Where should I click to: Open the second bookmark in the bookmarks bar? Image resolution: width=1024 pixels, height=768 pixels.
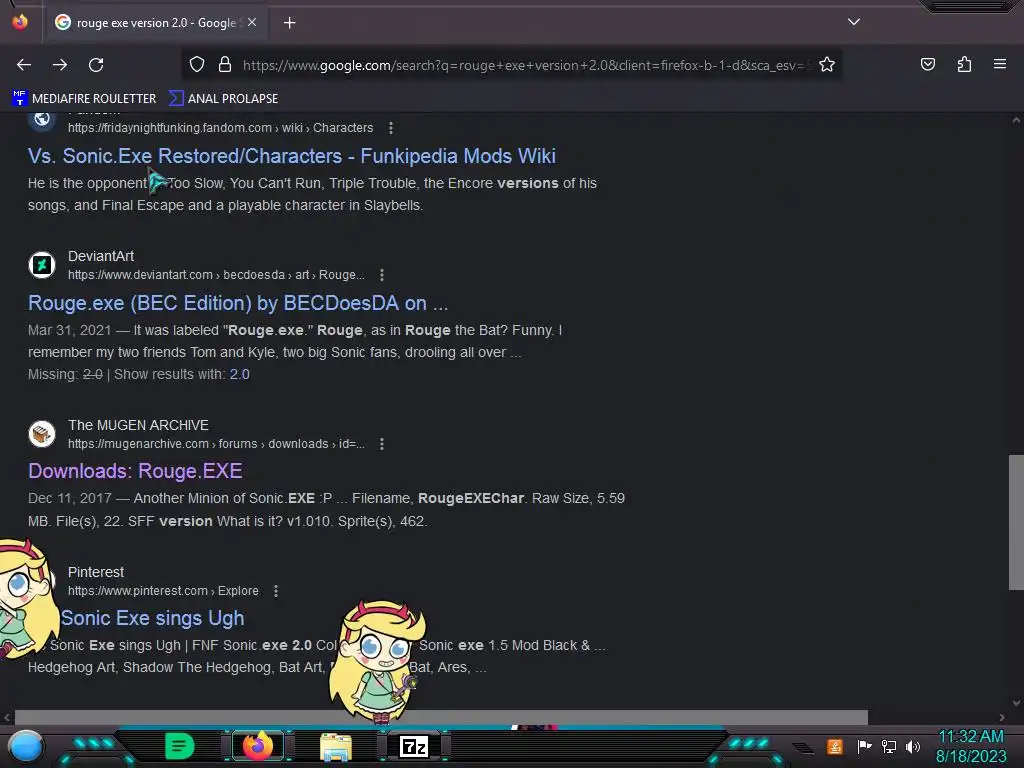coord(223,99)
